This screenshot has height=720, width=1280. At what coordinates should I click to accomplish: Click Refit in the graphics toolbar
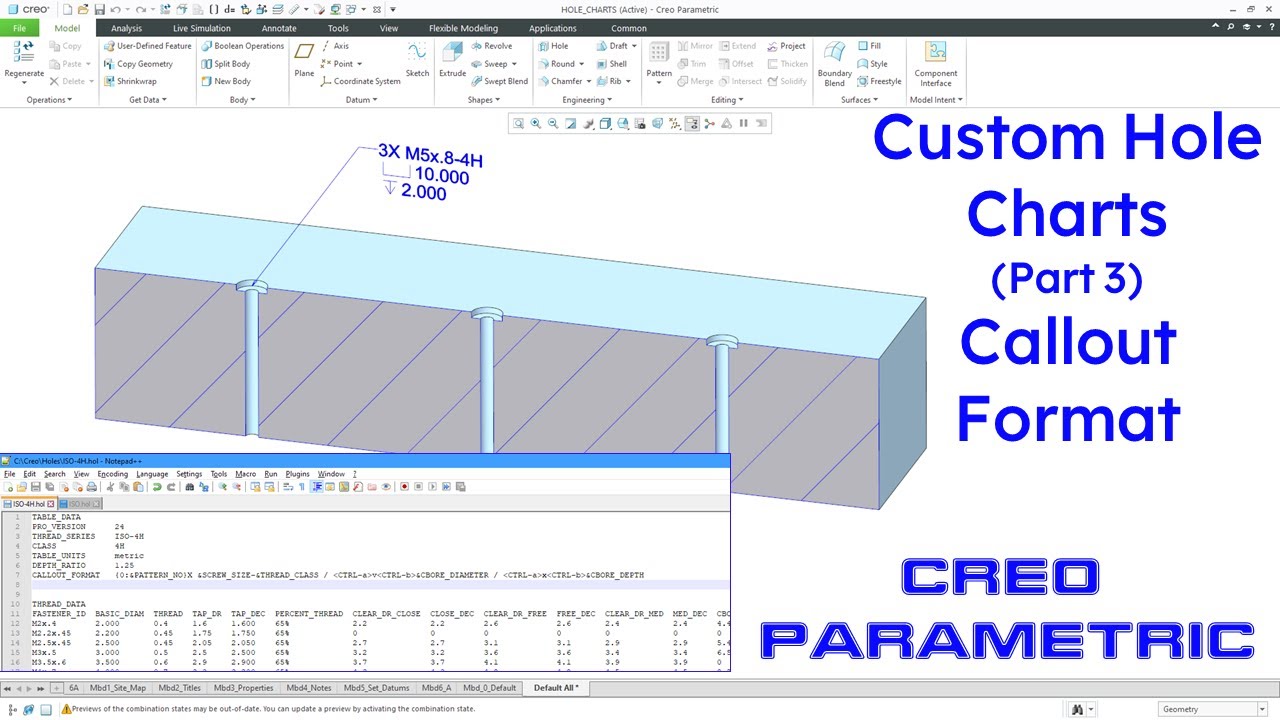coord(518,123)
